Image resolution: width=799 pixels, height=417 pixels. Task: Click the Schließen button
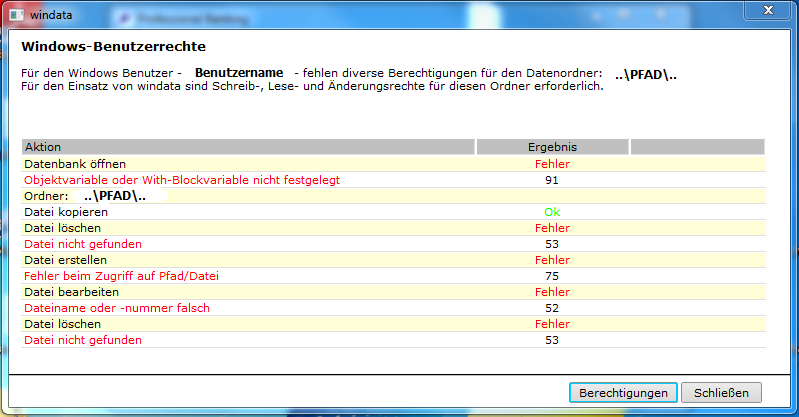pyautogui.click(x=721, y=393)
